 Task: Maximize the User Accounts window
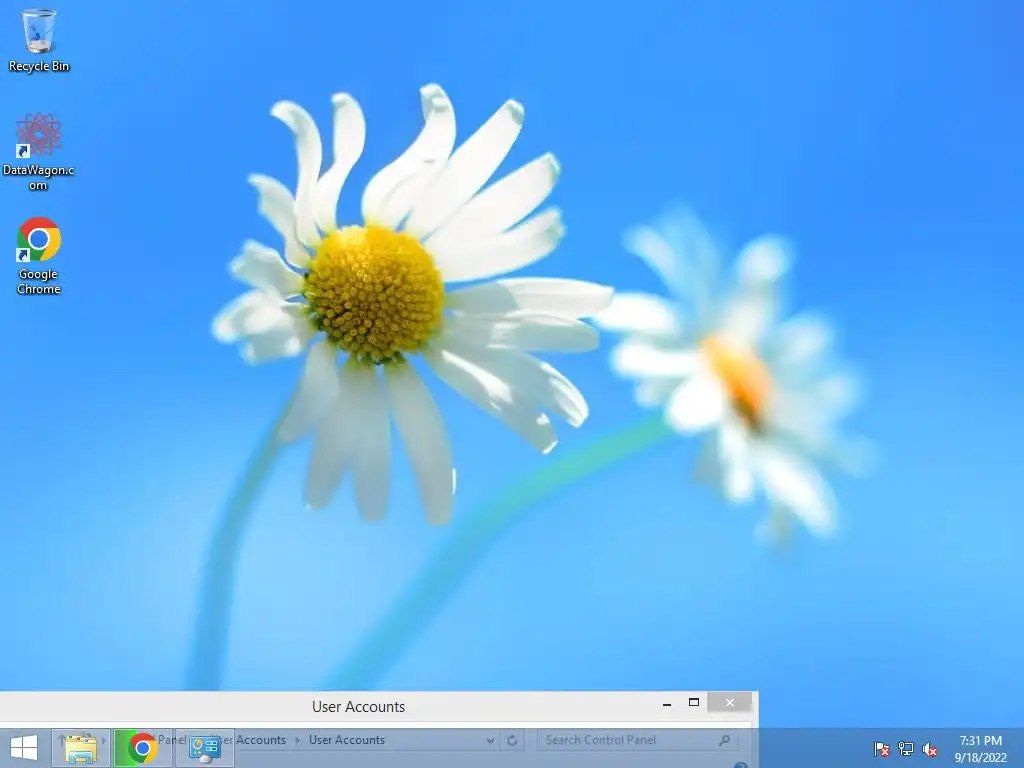coord(694,703)
